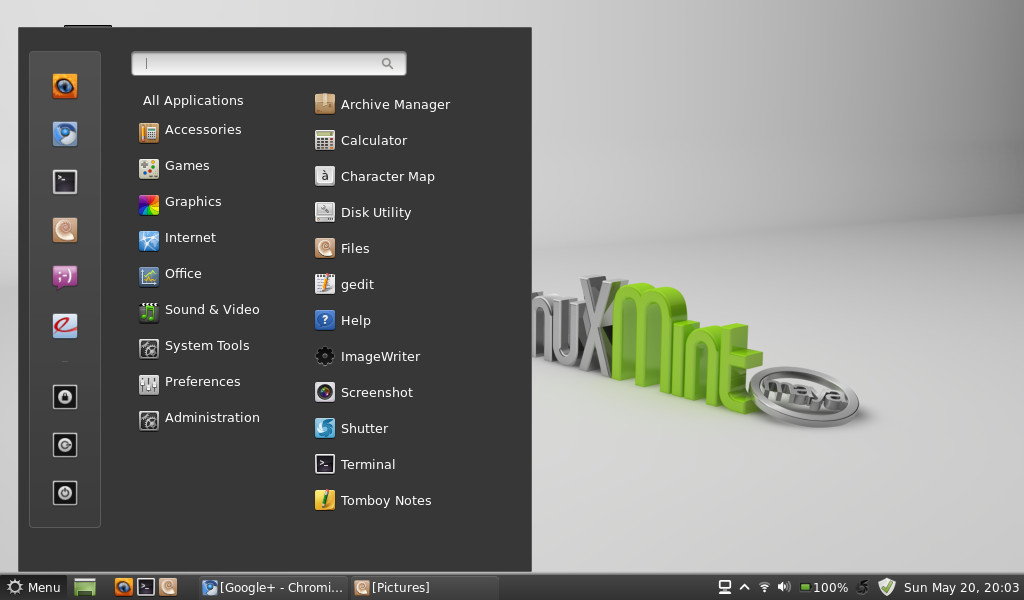The height and width of the screenshot is (600, 1024).
Task: Launch the gedit text editor
Action: [355, 284]
